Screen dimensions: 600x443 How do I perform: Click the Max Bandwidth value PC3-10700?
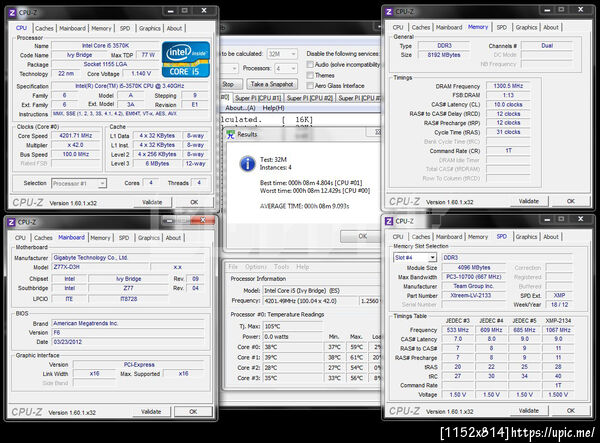click(x=474, y=277)
